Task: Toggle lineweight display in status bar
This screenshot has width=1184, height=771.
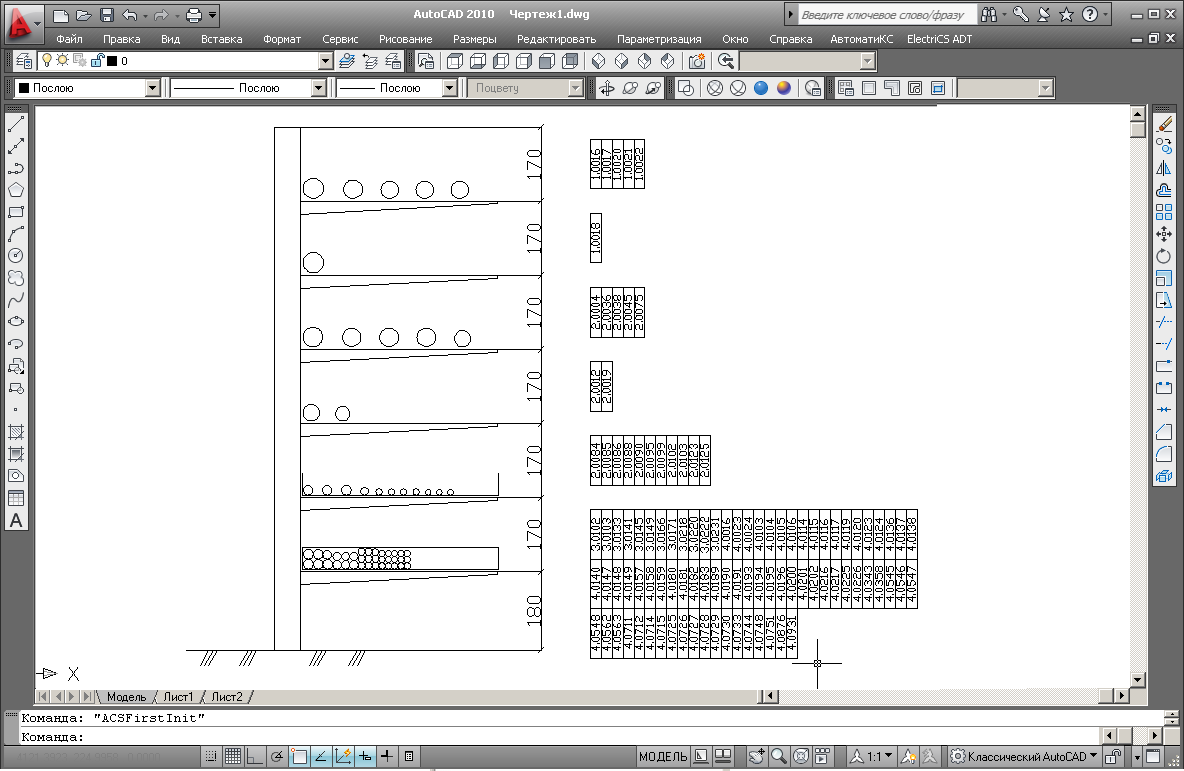Action: click(387, 756)
